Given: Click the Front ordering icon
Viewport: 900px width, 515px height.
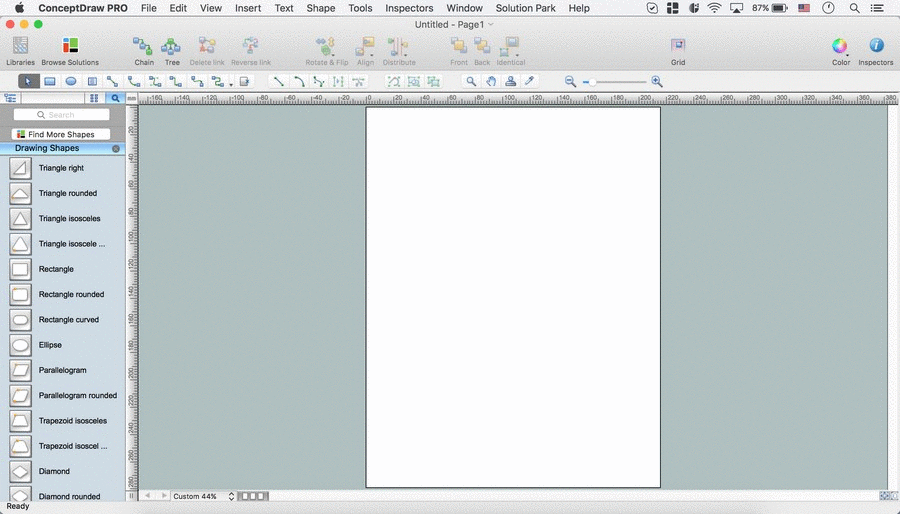Looking at the screenshot, I should [459, 45].
